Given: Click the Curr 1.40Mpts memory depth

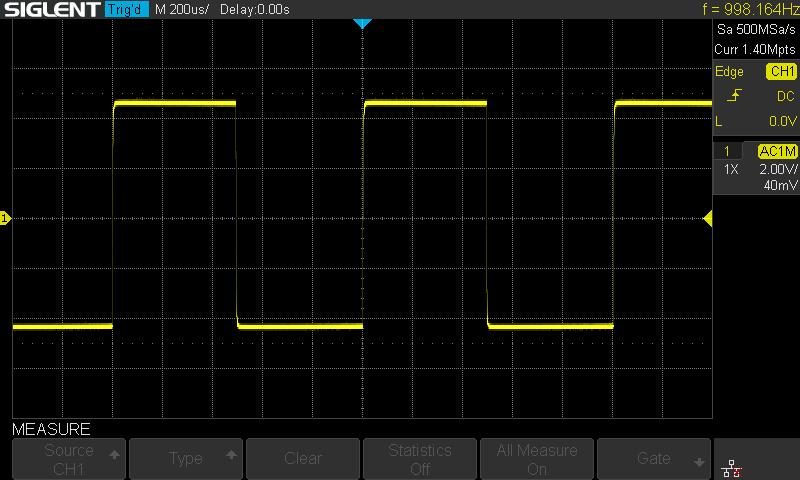Looking at the screenshot, I should point(755,49).
